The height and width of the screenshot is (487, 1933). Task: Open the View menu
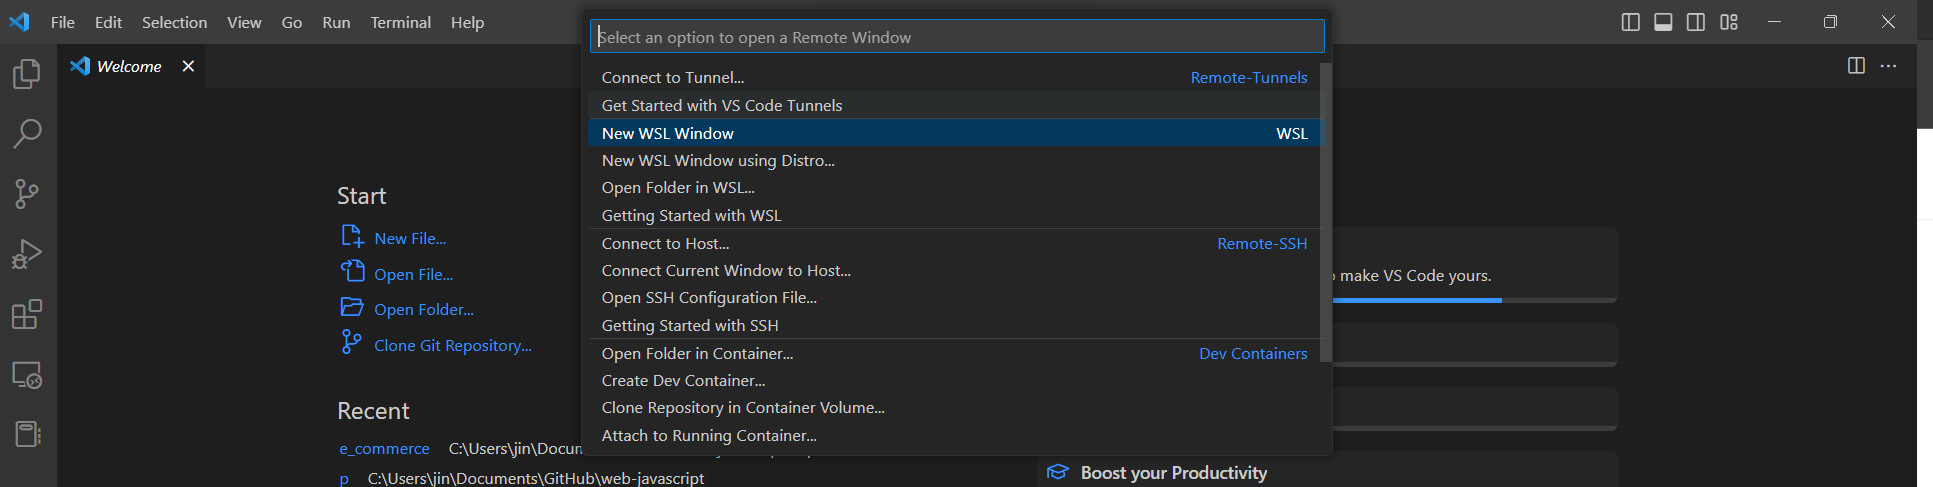click(244, 22)
